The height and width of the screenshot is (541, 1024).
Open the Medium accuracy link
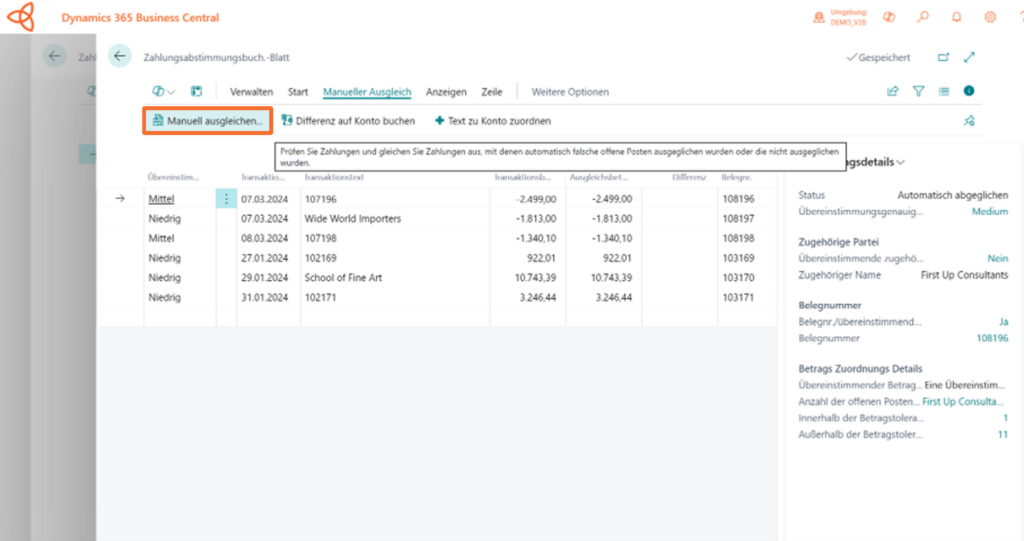pos(990,212)
